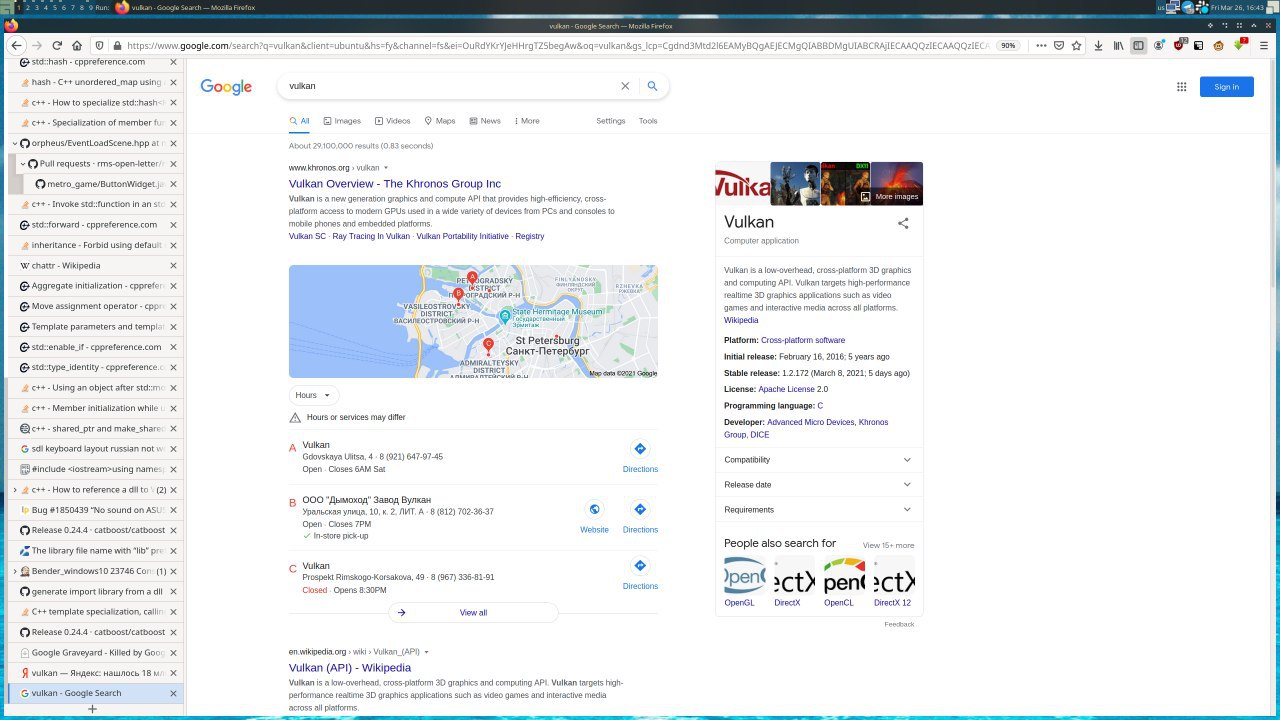
Task: Open the More search categories menu
Action: pos(527,121)
